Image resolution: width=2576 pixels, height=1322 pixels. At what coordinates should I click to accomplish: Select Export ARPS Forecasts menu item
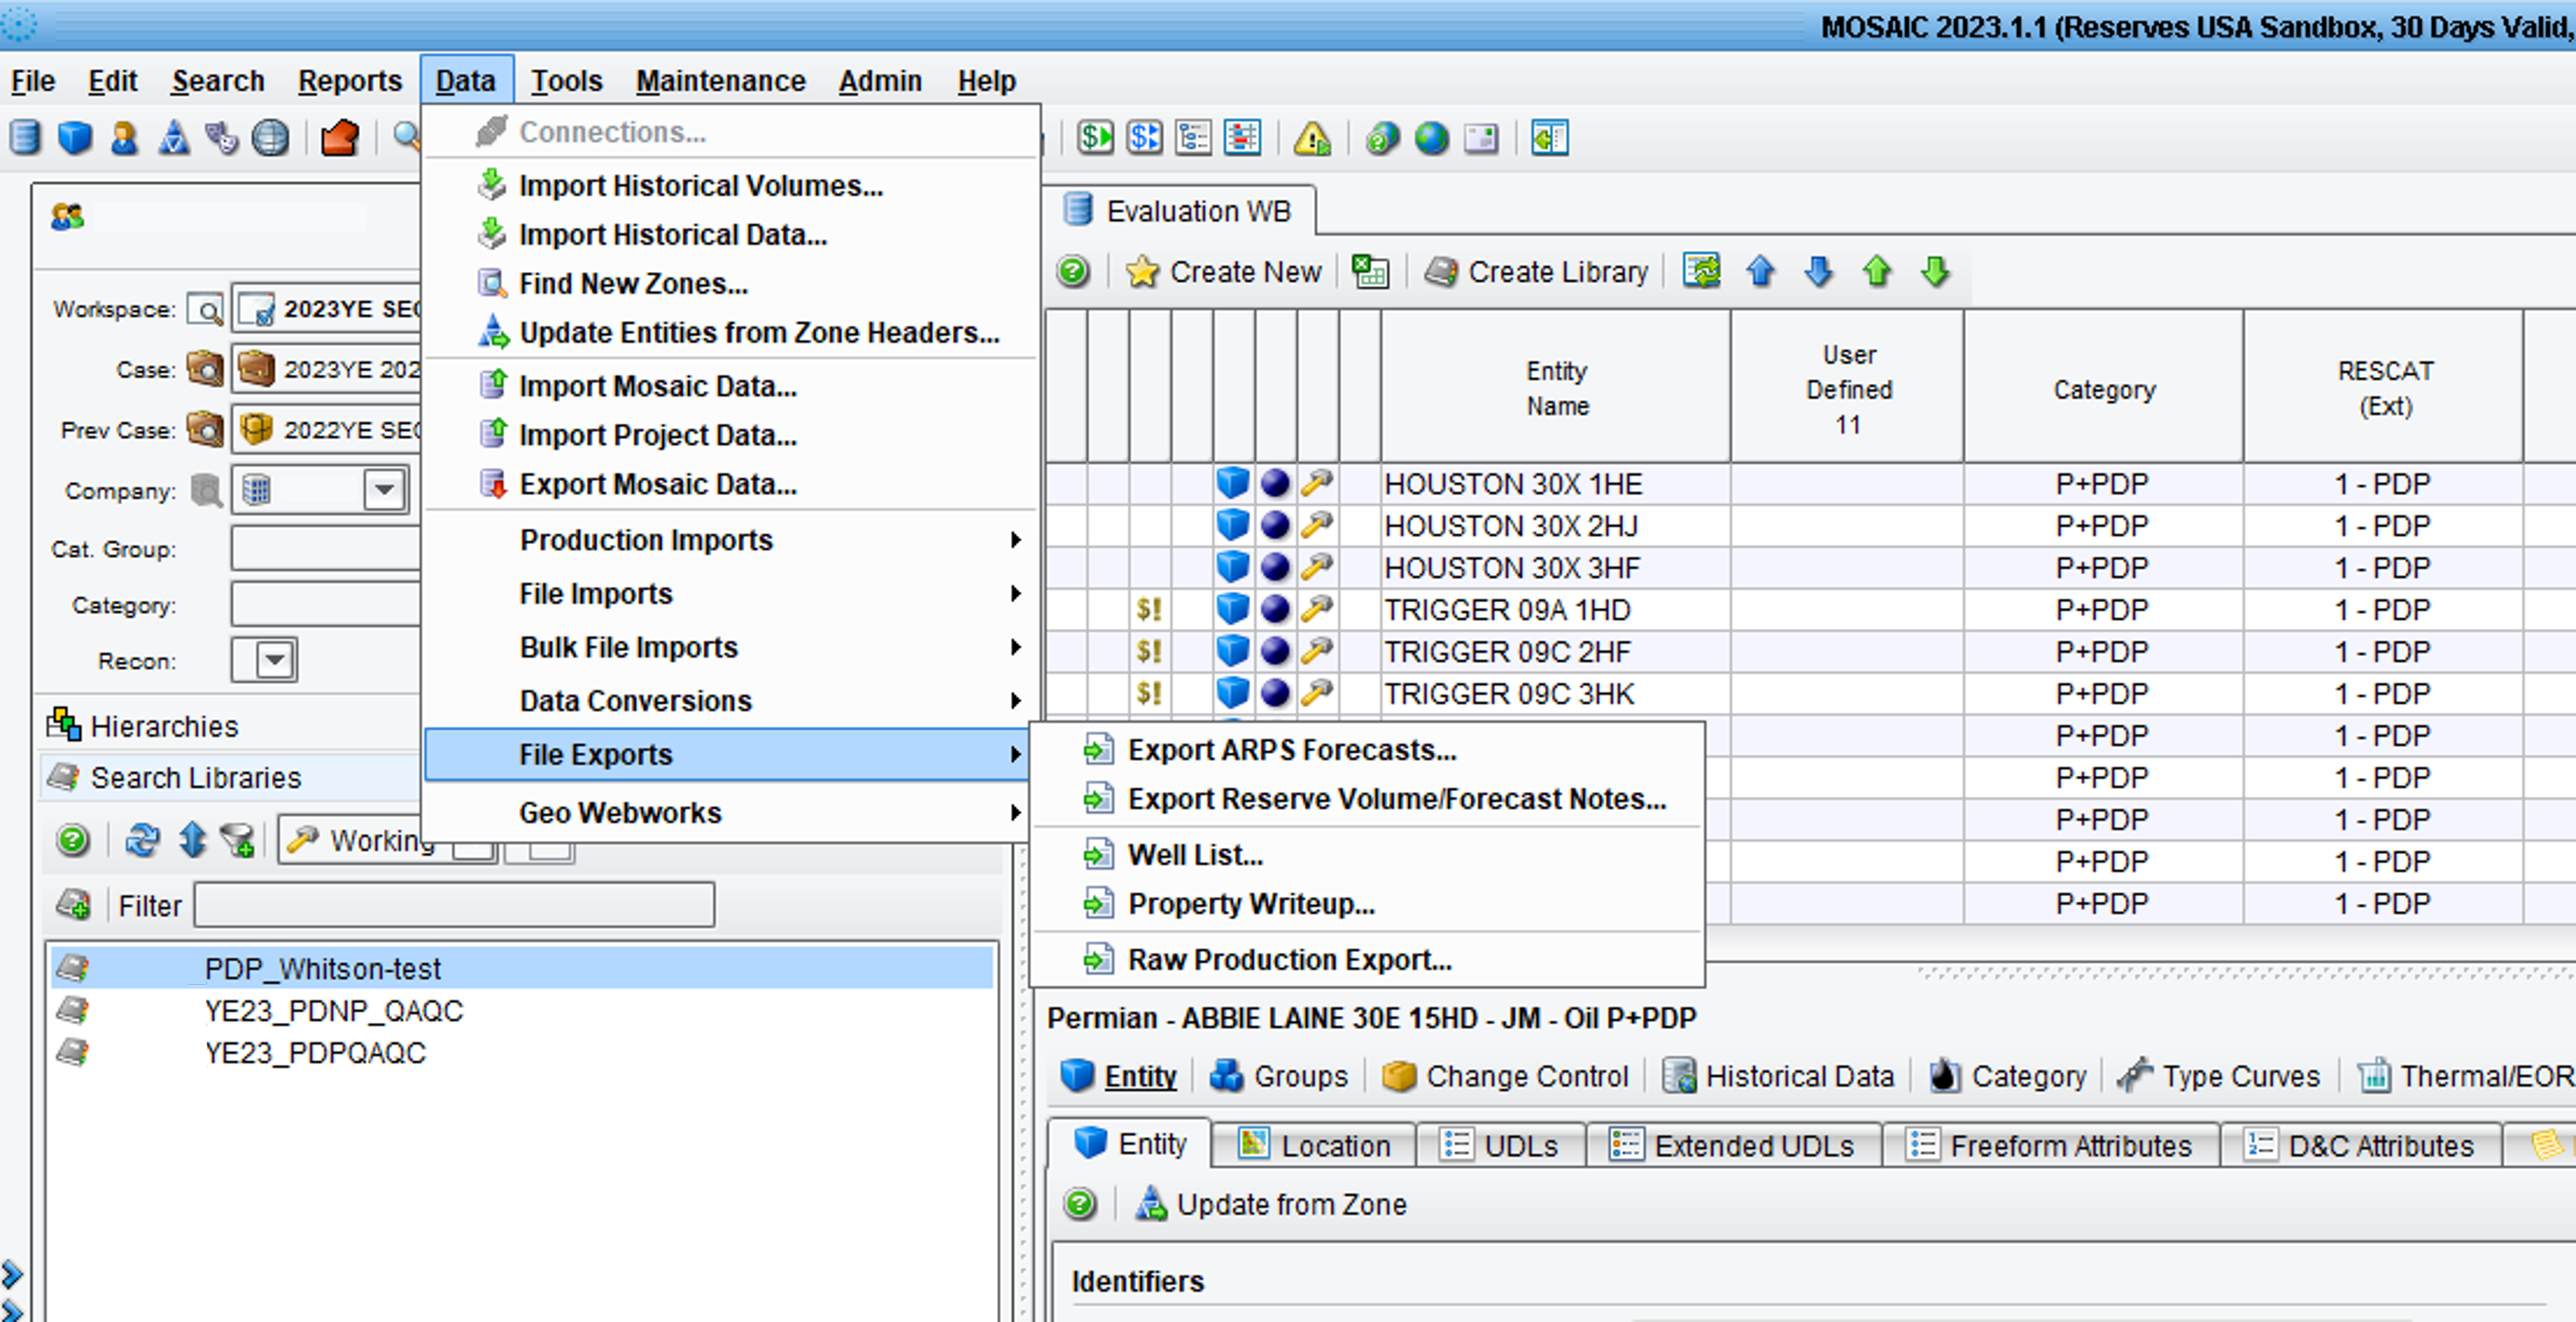[x=1365, y=750]
